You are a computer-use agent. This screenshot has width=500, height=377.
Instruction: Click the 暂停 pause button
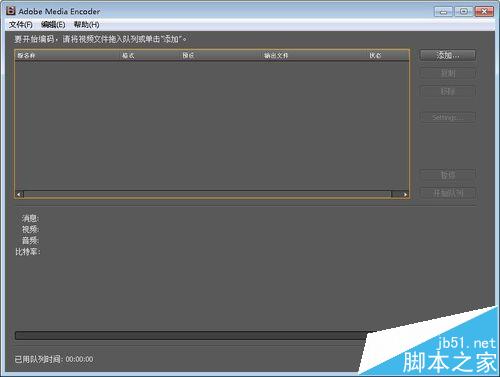point(448,175)
